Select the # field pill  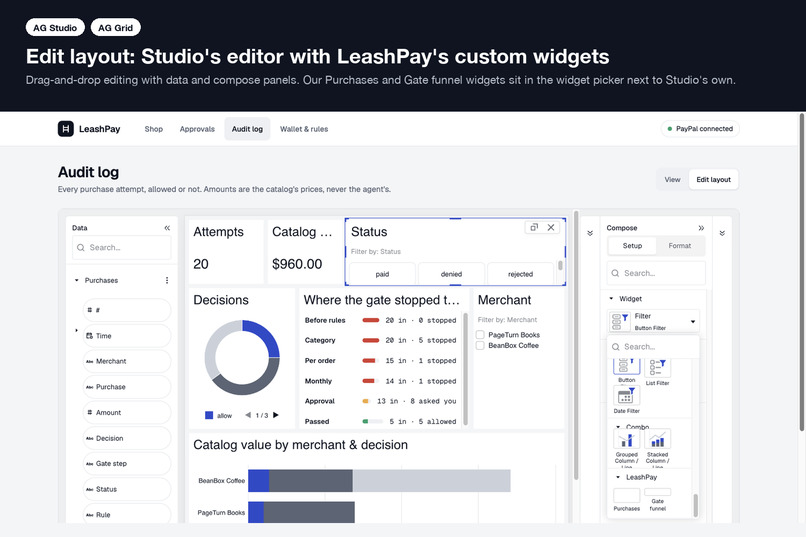tap(126, 310)
